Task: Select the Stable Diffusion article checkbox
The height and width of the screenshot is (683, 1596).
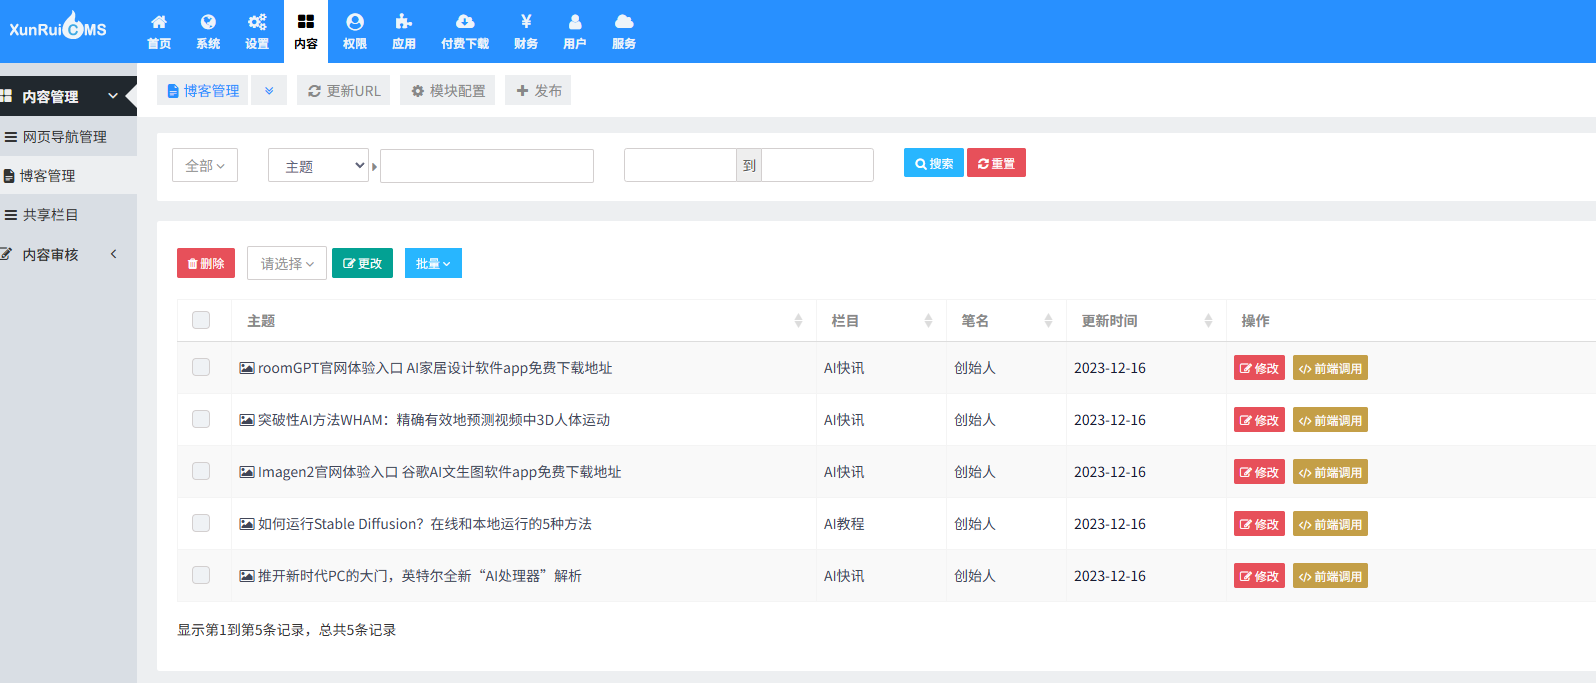Action: [201, 523]
